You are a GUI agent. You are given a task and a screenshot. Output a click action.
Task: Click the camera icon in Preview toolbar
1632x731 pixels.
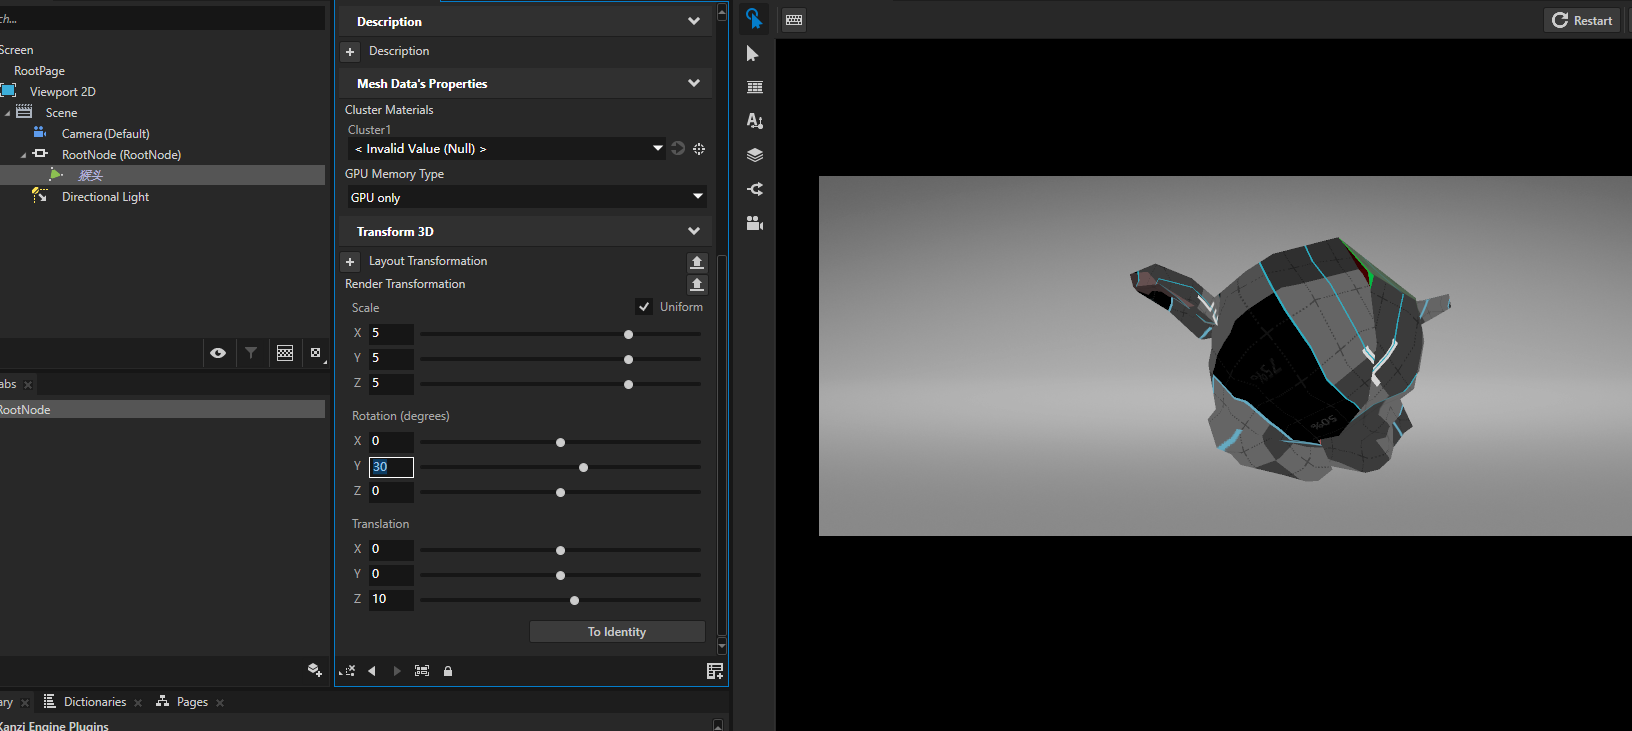pos(755,223)
